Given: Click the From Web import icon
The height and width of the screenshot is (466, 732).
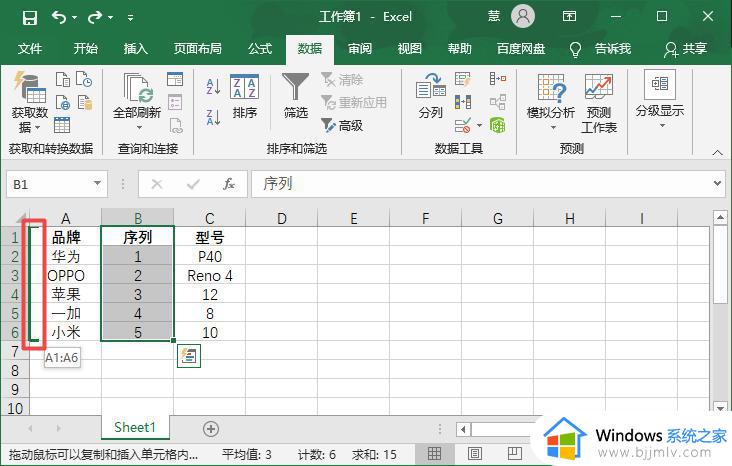Looking at the screenshot, I should 63,102.
